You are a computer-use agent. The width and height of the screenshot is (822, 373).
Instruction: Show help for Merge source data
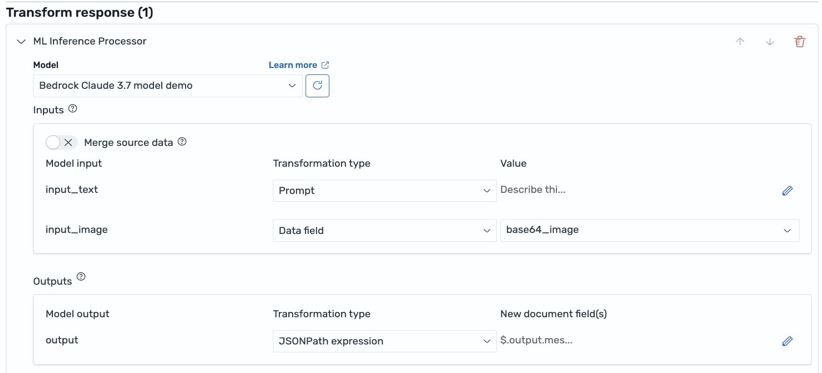pyautogui.click(x=182, y=141)
